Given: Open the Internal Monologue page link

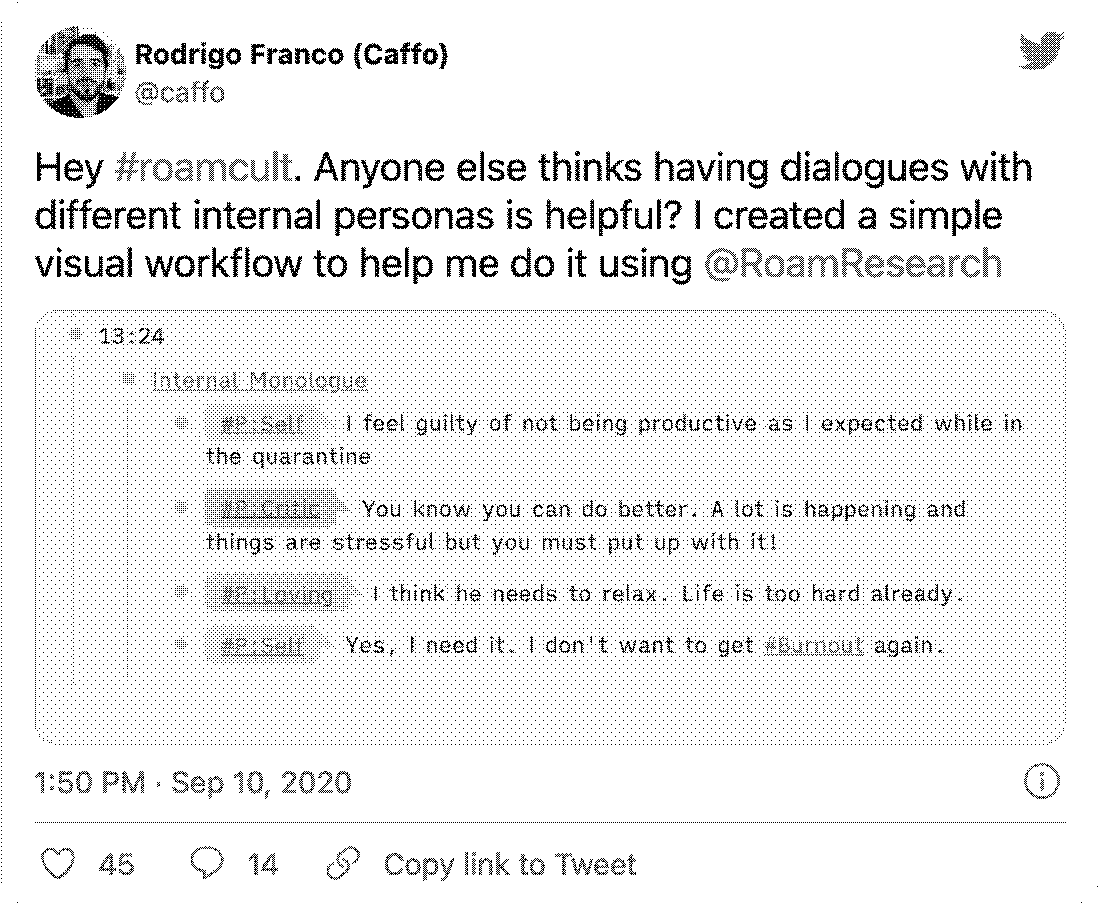Looking at the screenshot, I should (260, 381).
